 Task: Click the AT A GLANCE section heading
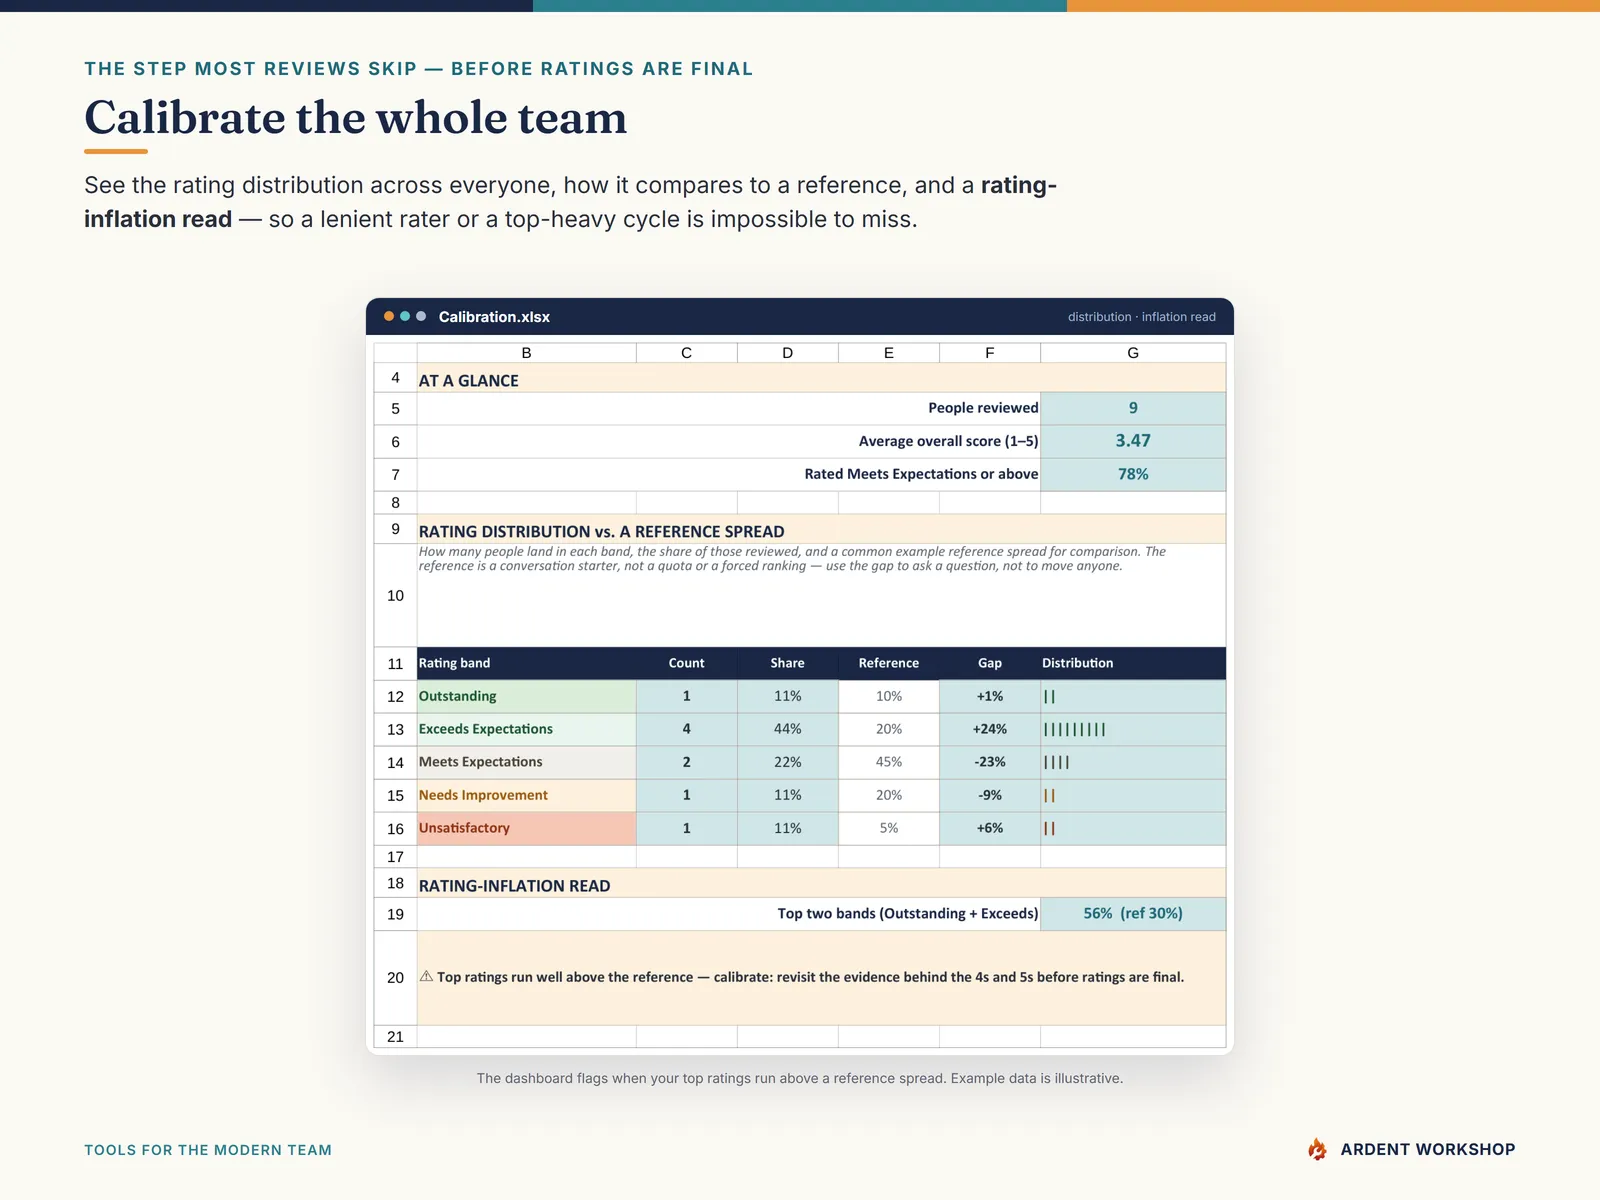[x=468, y=380]
